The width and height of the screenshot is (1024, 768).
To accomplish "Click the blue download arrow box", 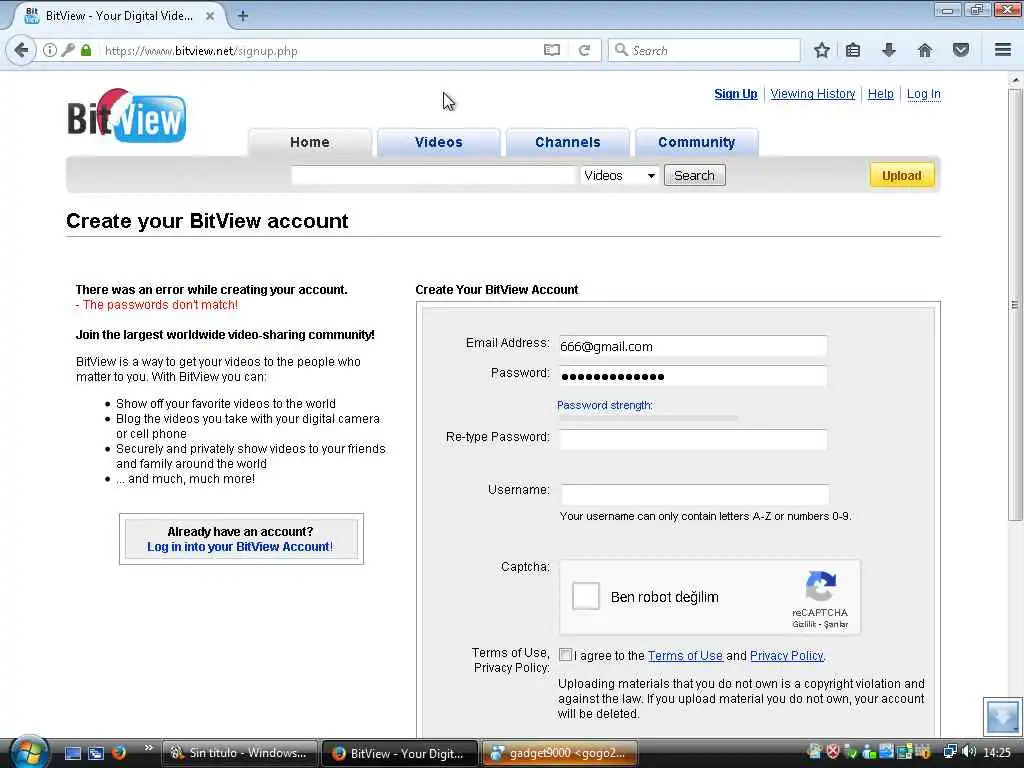I will tap(1002, 717).
